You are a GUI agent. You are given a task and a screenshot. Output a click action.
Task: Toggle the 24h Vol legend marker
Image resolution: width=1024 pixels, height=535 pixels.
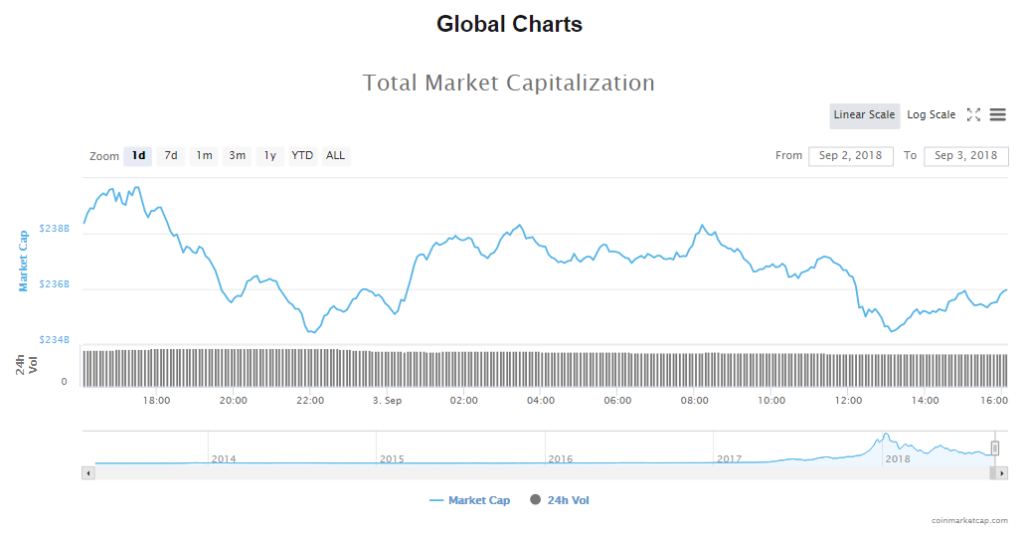(x=535, y=500)
